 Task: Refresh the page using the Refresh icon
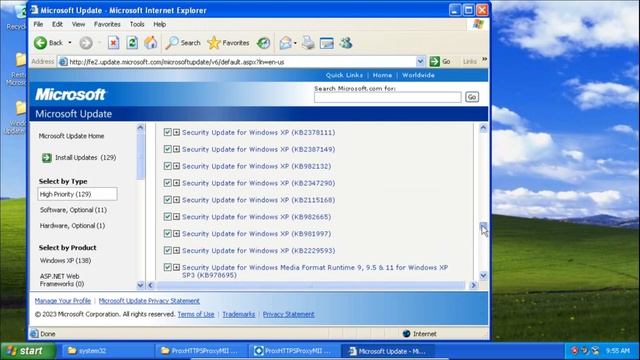(x=132, y=43)
